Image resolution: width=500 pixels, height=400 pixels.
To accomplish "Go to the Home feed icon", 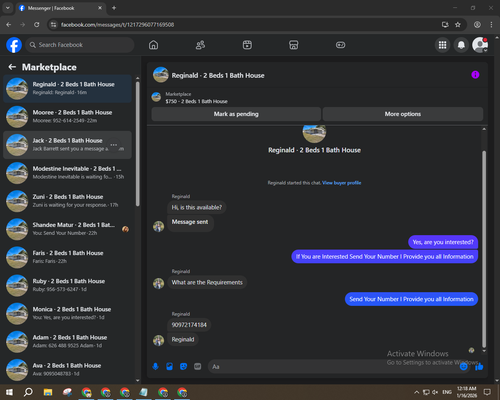I will click(153, 45).
